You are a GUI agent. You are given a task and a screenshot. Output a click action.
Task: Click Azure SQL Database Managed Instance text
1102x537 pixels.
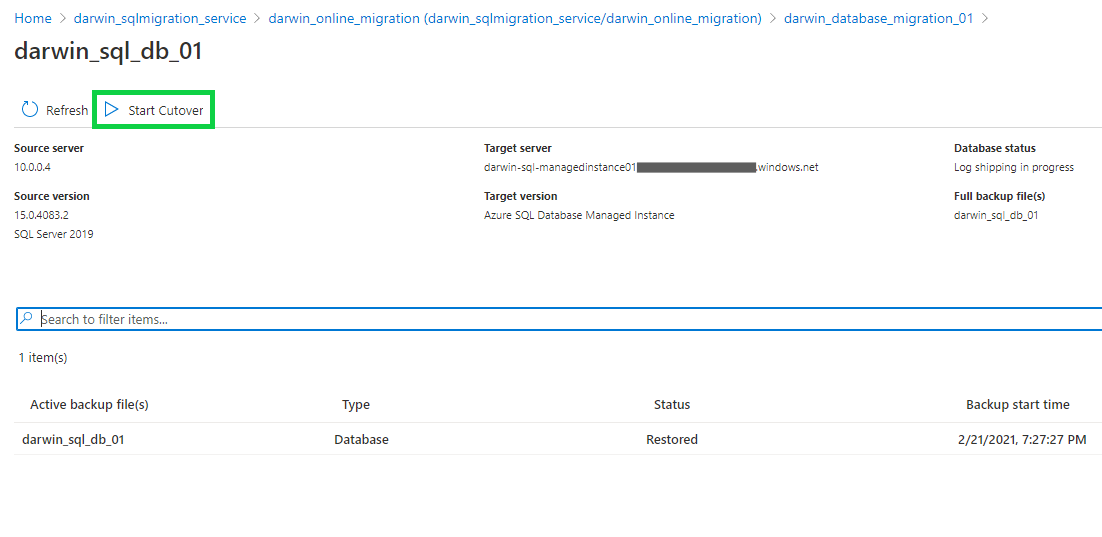coord(579,216)
